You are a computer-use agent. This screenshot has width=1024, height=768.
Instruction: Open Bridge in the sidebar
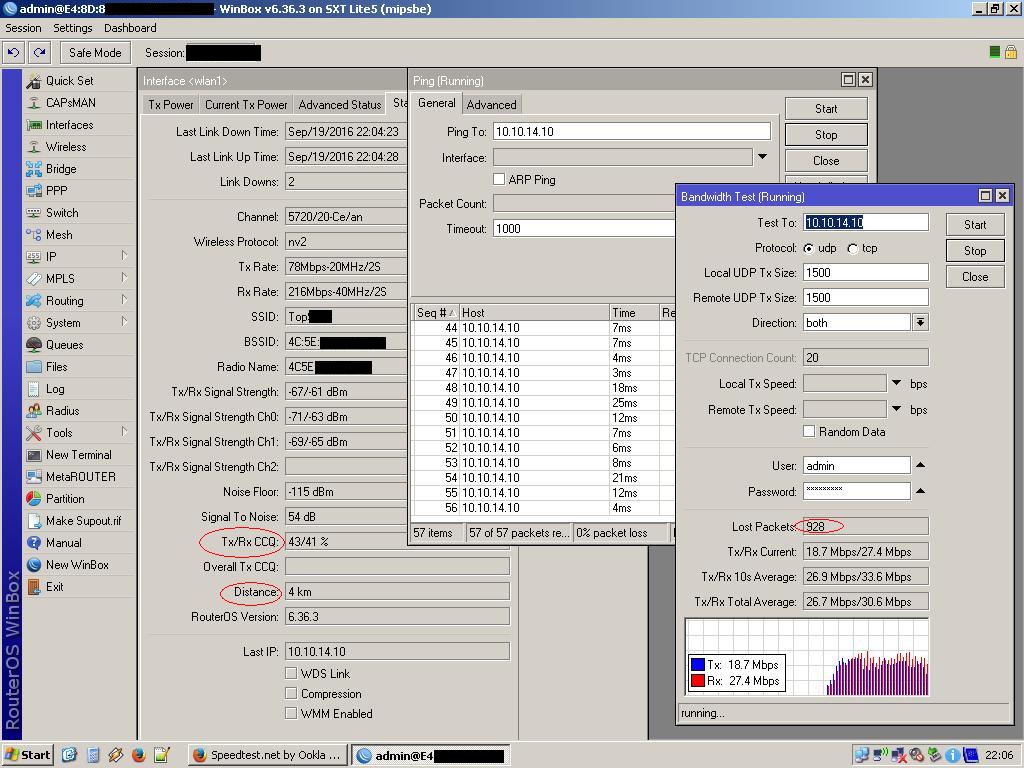click(61, 169)
